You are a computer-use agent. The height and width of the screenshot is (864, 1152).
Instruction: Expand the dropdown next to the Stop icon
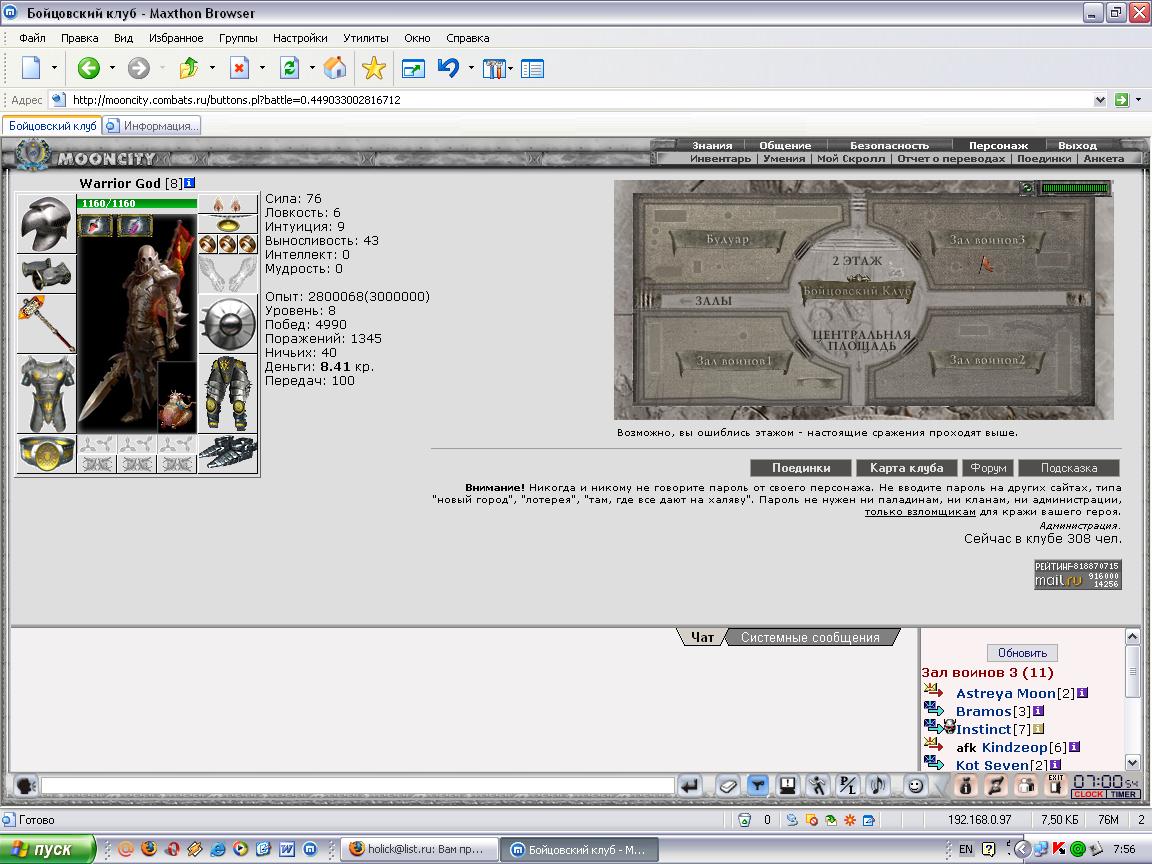click(262, 68)
